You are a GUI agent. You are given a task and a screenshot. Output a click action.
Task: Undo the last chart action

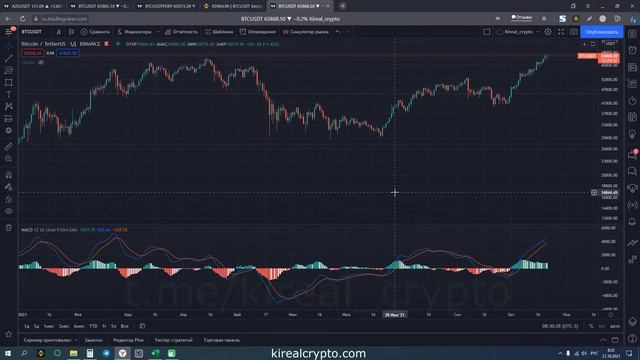338,31
